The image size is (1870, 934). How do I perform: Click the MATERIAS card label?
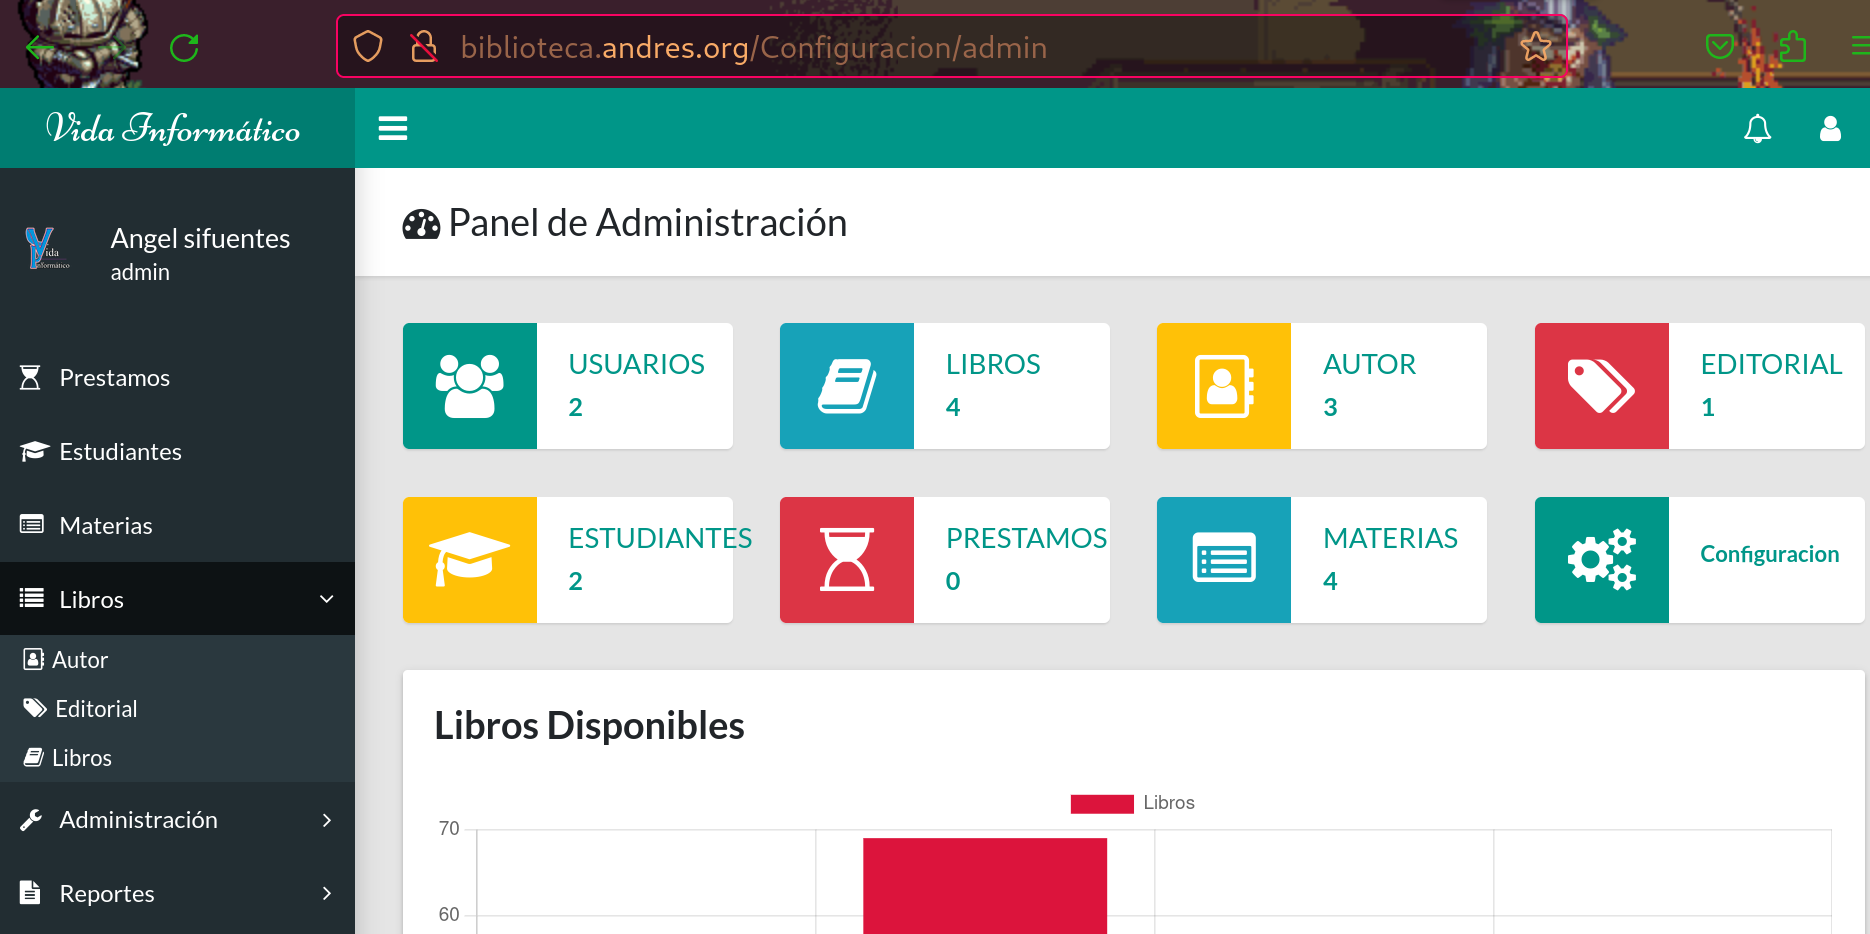(x=1391, y=538)
